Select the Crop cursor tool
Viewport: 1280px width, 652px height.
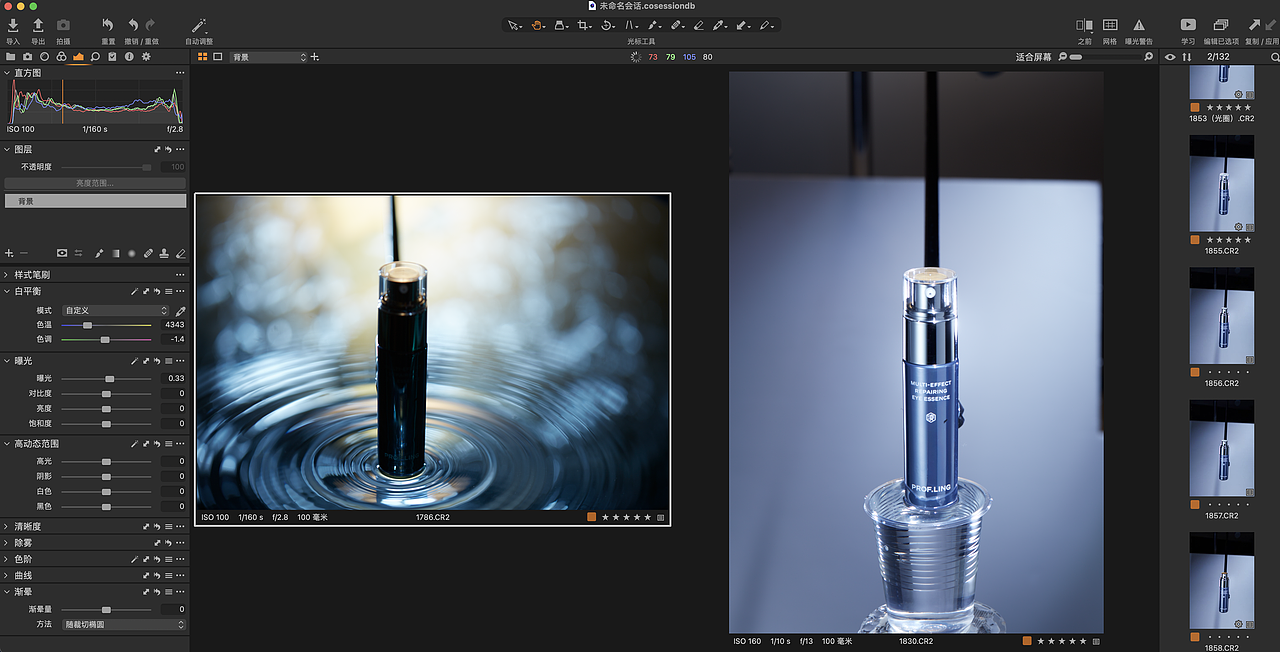tap(584, 25)
